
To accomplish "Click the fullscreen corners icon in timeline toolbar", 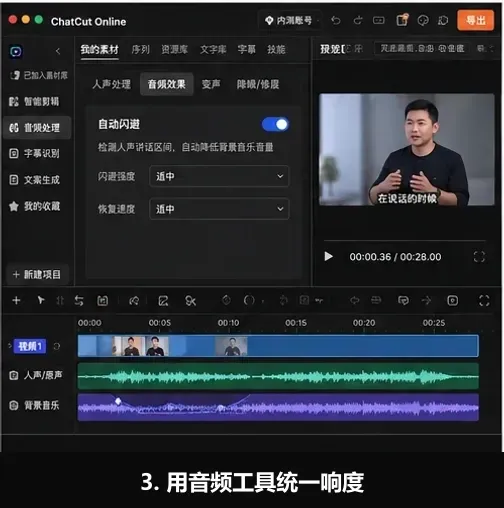I will pyautogui.click(x=484, y=300).
